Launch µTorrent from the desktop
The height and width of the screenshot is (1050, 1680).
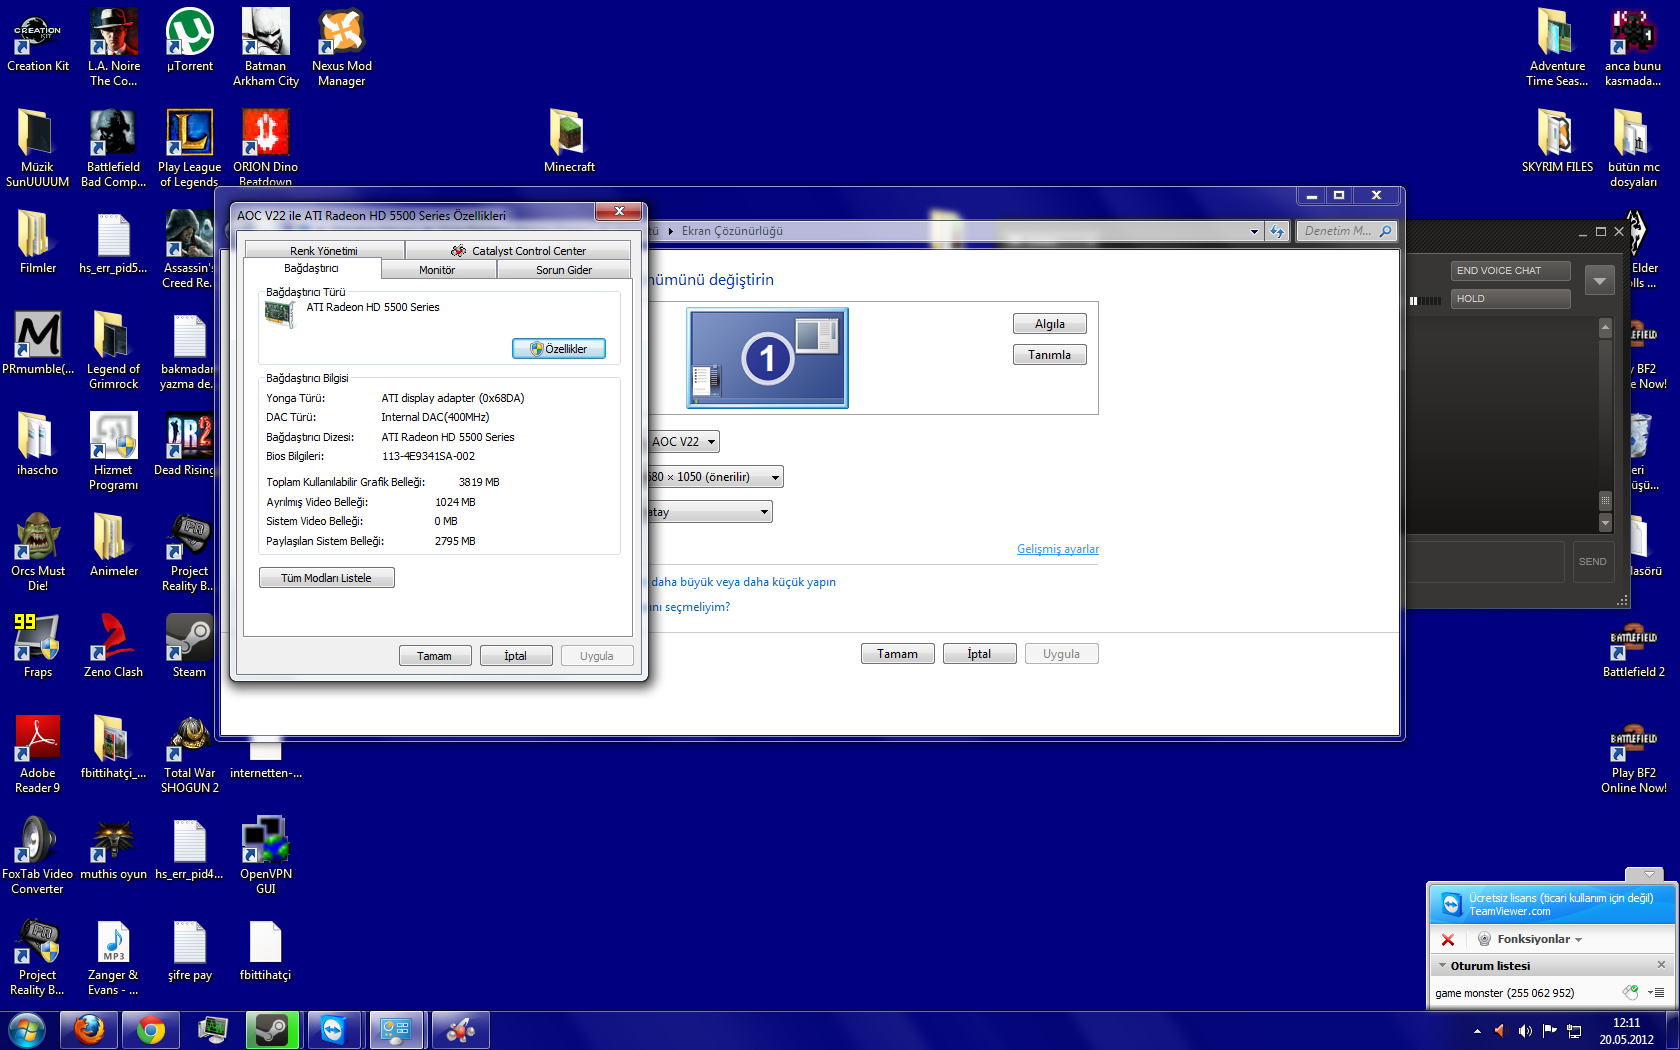point(190,41)
